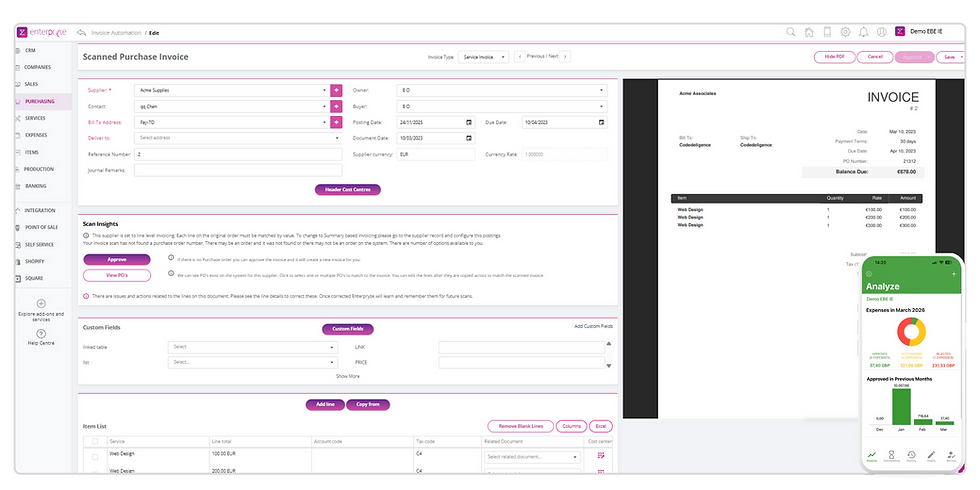Add new Bill To Address plus button
Viewport: 980px width, 490px height.
336,122
